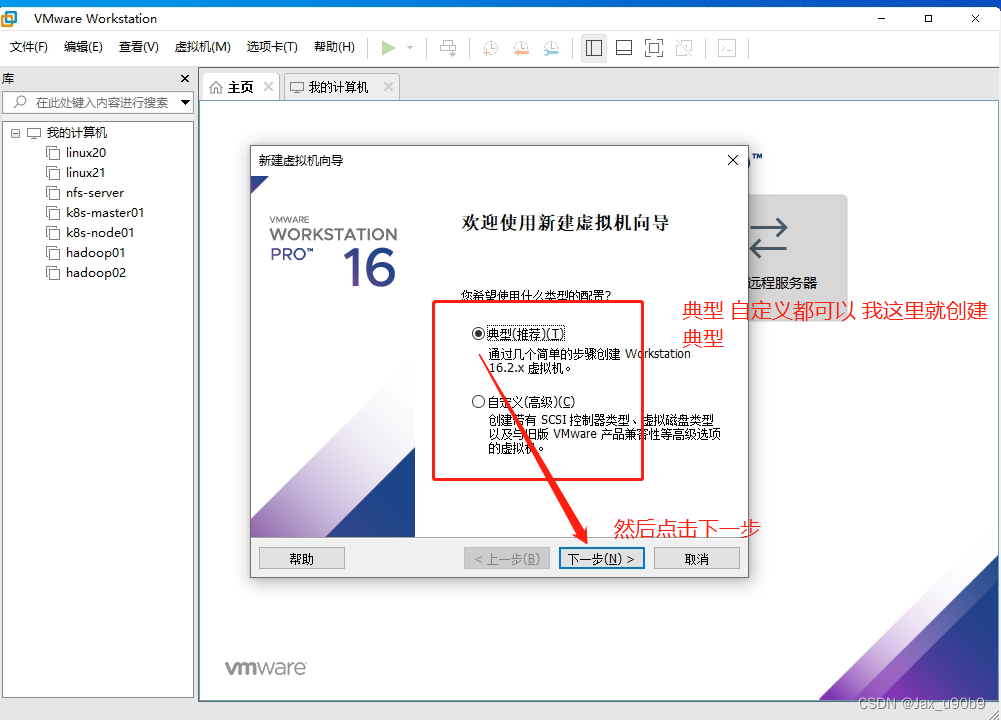This screenshot has width=1001, height=720.
Task: Cancel the new virtual machine wizard
Action: [x=696, y=557]
